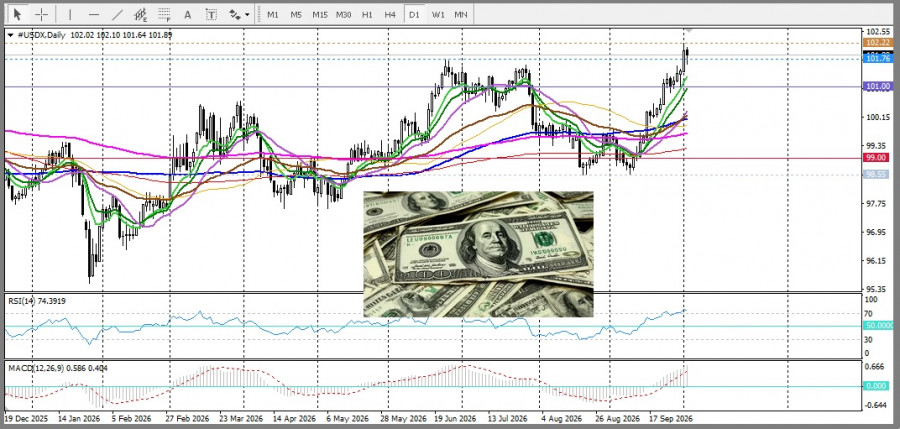900x429 pixels.
Task: Select the text 'A' tool
Action: [188, 14]
